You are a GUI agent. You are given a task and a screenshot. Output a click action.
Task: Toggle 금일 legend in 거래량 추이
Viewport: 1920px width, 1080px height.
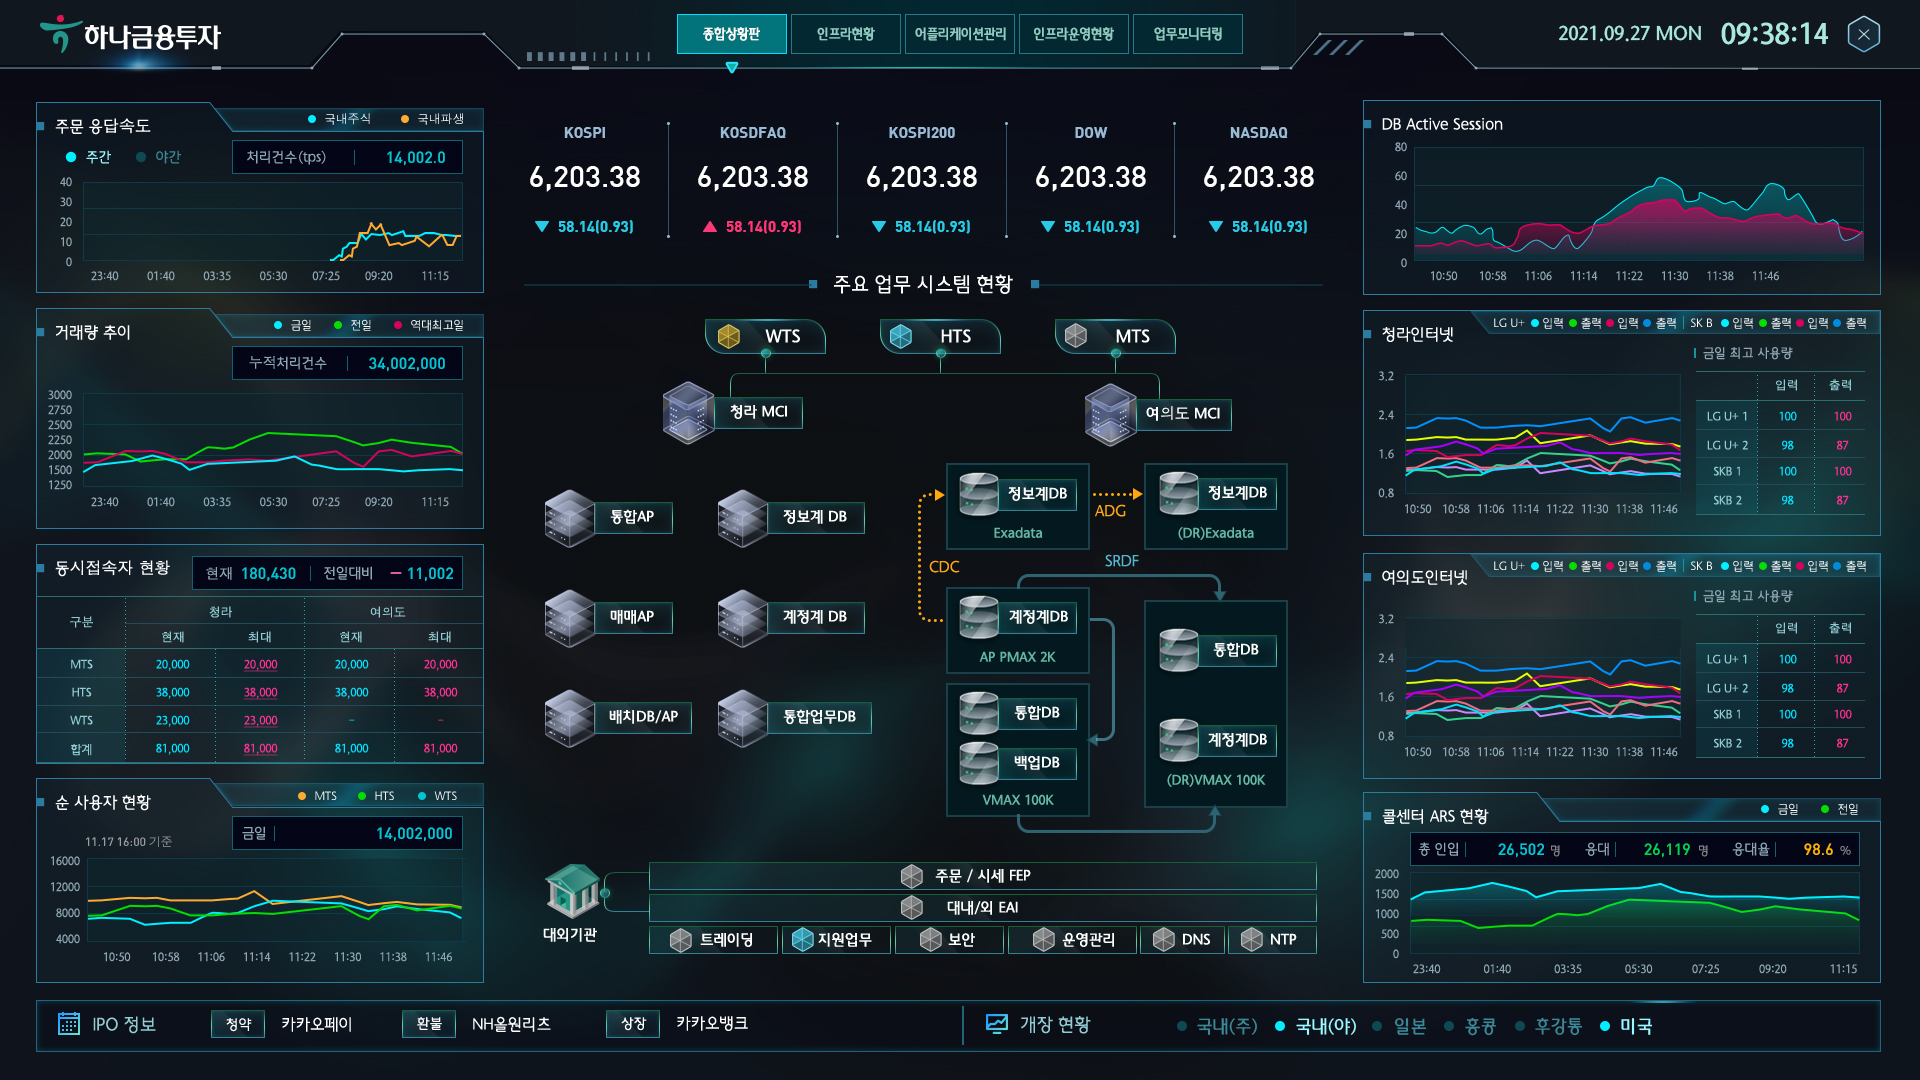pyautogui.click(x=293, y=325)
